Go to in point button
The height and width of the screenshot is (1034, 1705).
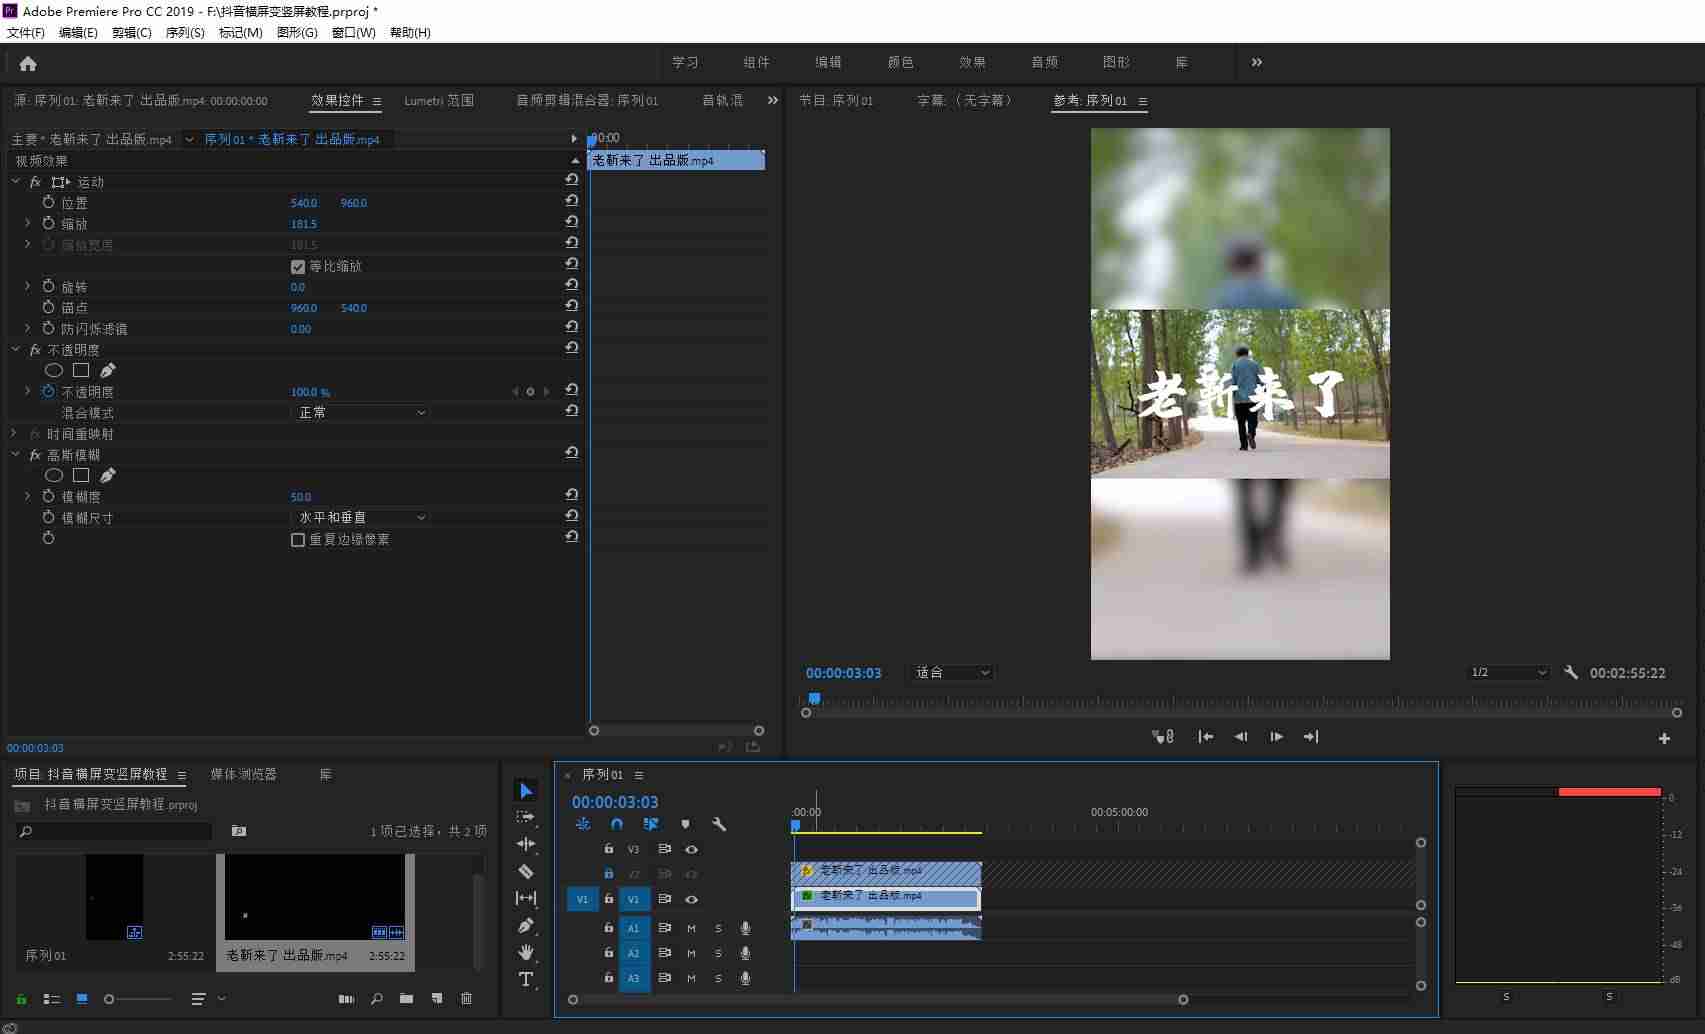[1206, 736]
